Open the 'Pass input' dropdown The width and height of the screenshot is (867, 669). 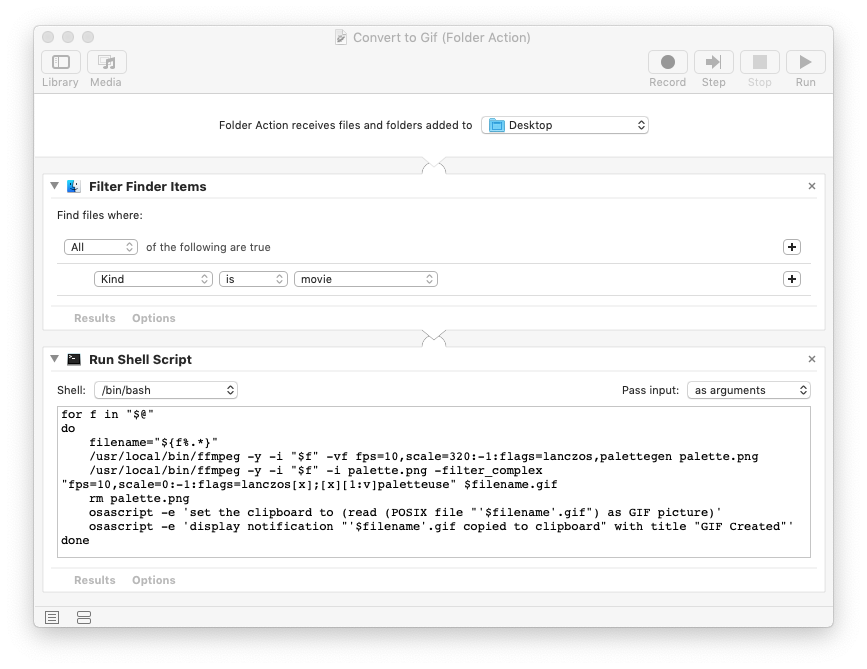click(x=748, y=389)
